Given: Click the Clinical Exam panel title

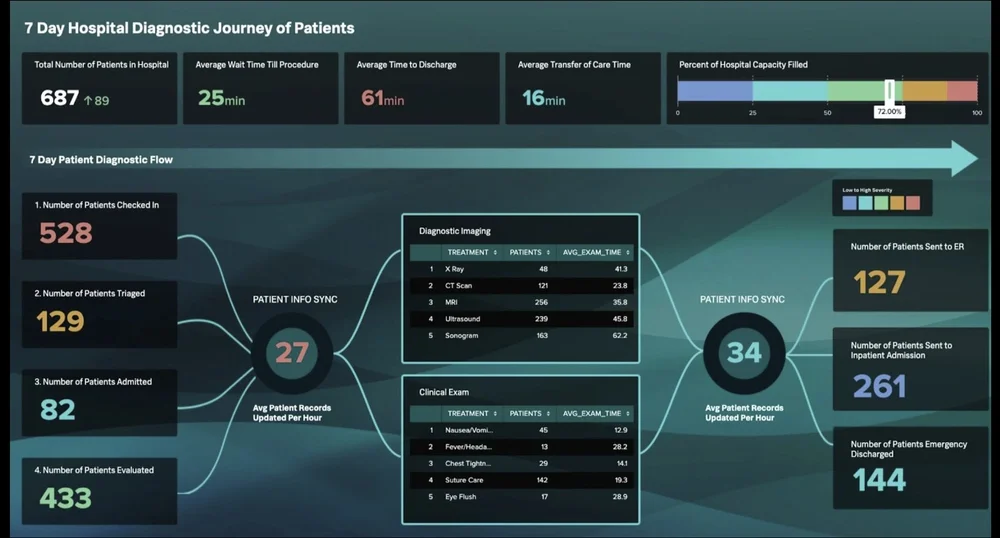Looking at the screenshot, I should click(x=444, y=392).
